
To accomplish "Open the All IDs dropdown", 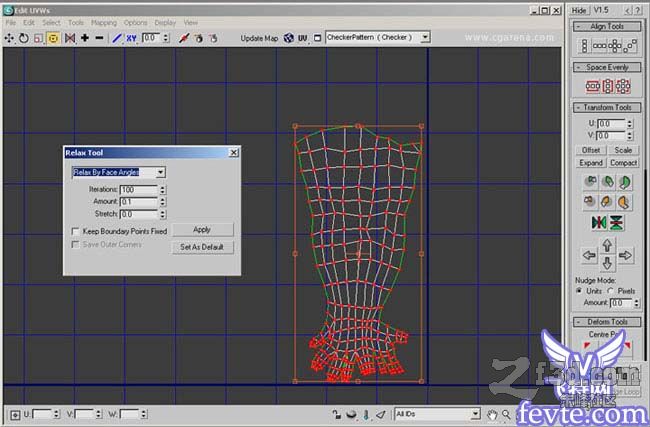I will (x=475, y=414).
